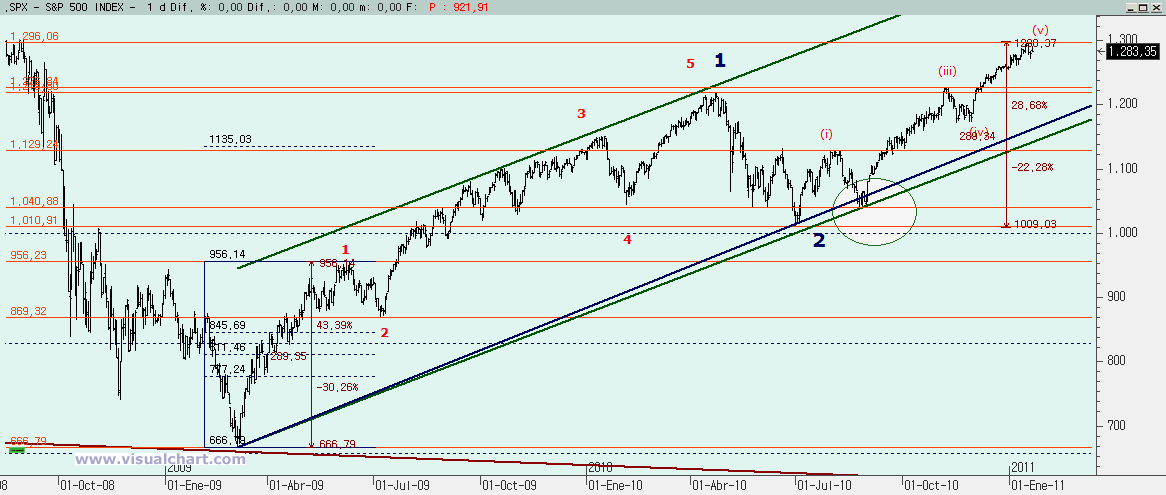Click the 900 price axis value
Screen dimensions: 1166x495
coord(1118,297)
